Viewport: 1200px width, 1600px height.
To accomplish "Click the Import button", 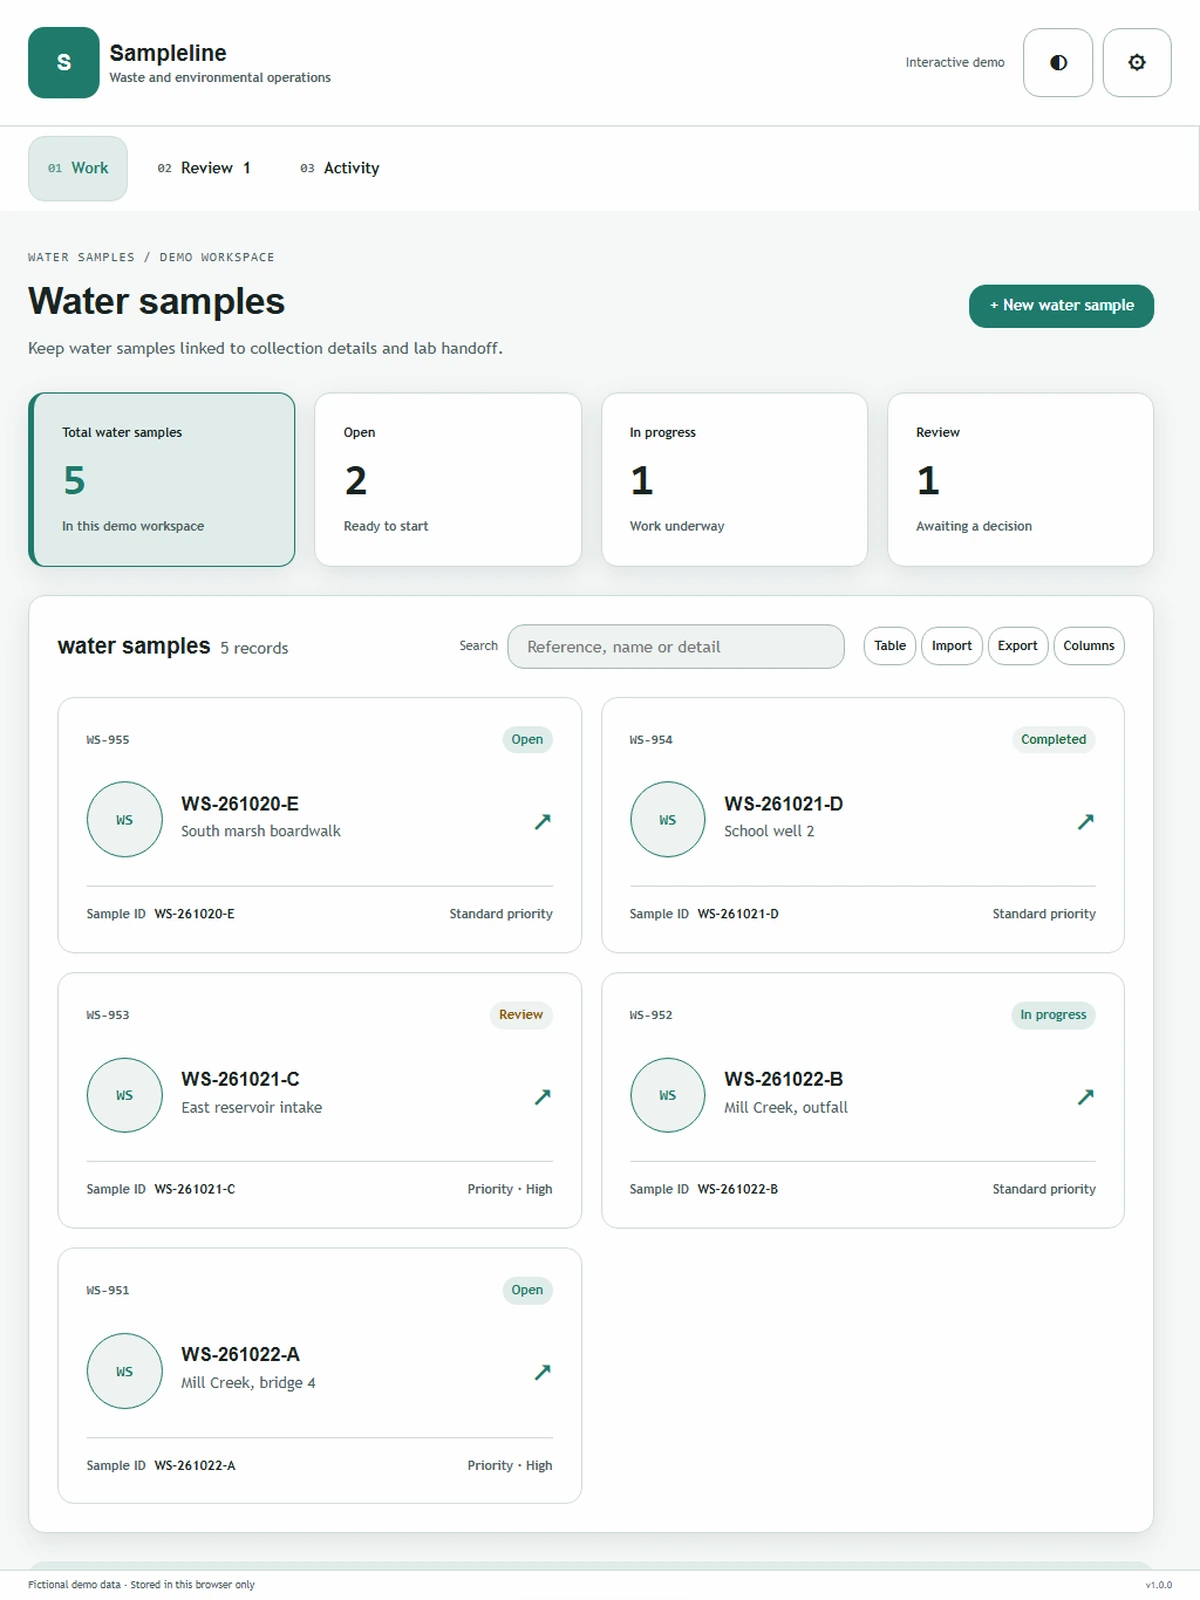I will click(952, 646).
